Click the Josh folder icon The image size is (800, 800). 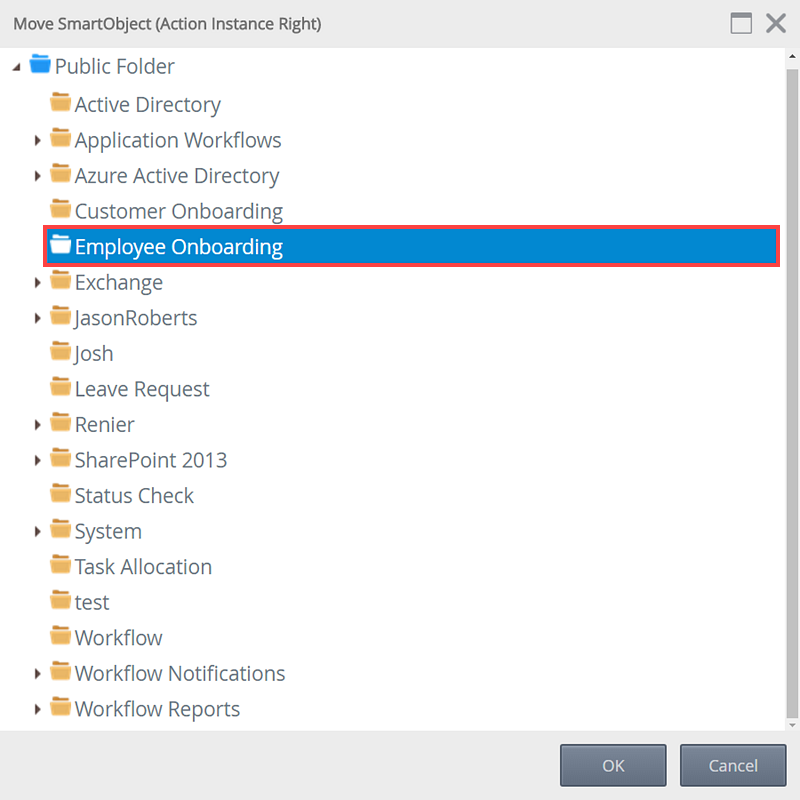[x=61, y=353]
